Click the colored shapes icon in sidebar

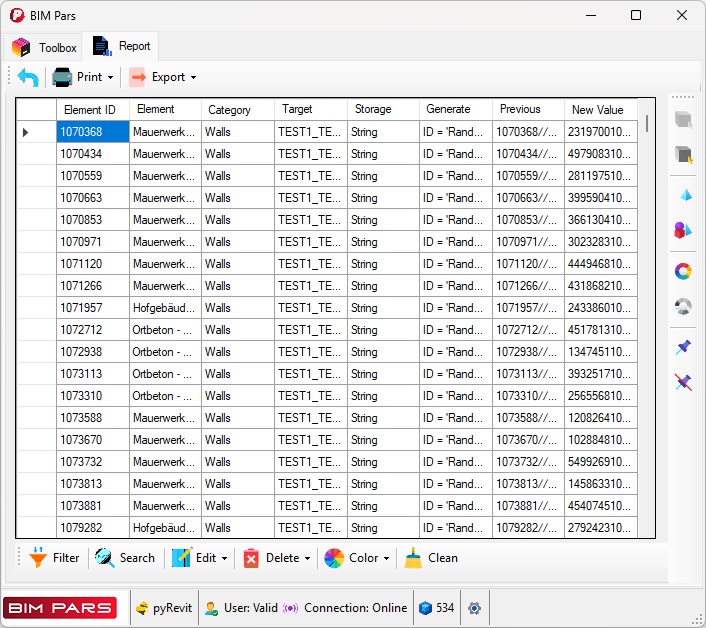pyautogui.click(x=683, y=230)
